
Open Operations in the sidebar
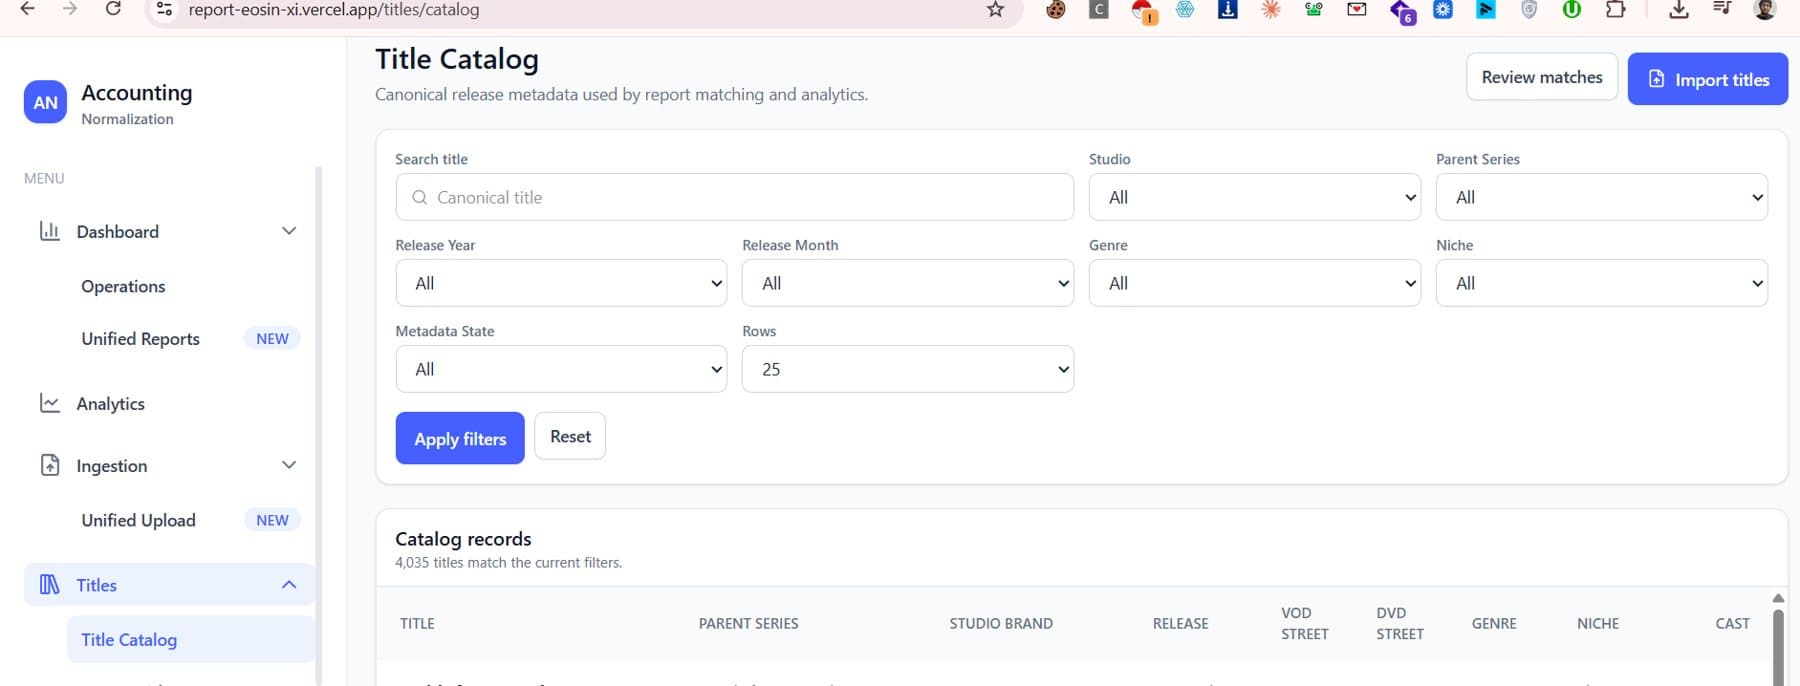(123, 286)
